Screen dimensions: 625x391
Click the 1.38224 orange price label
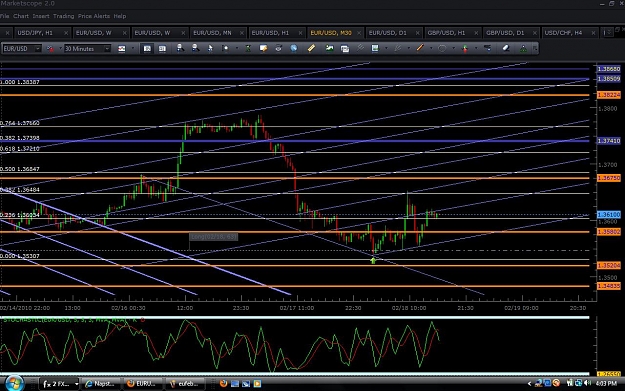click(x=609, y=95)
